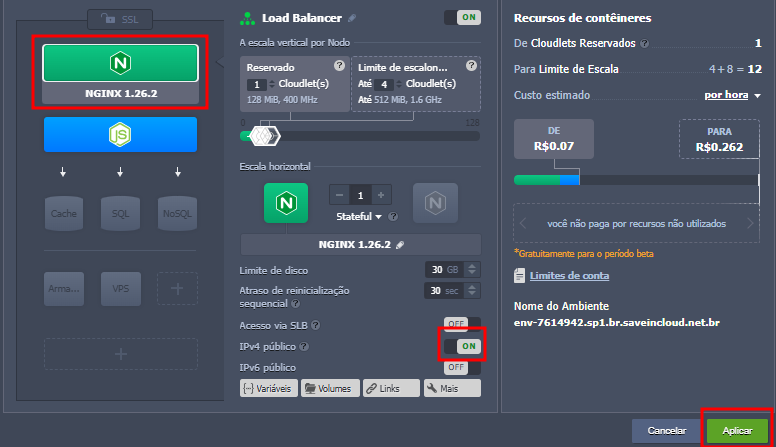This screenshot has height=447, width=776.
Task: Open help for Cloudlets Reservados
Action: (x=644, y=44)
